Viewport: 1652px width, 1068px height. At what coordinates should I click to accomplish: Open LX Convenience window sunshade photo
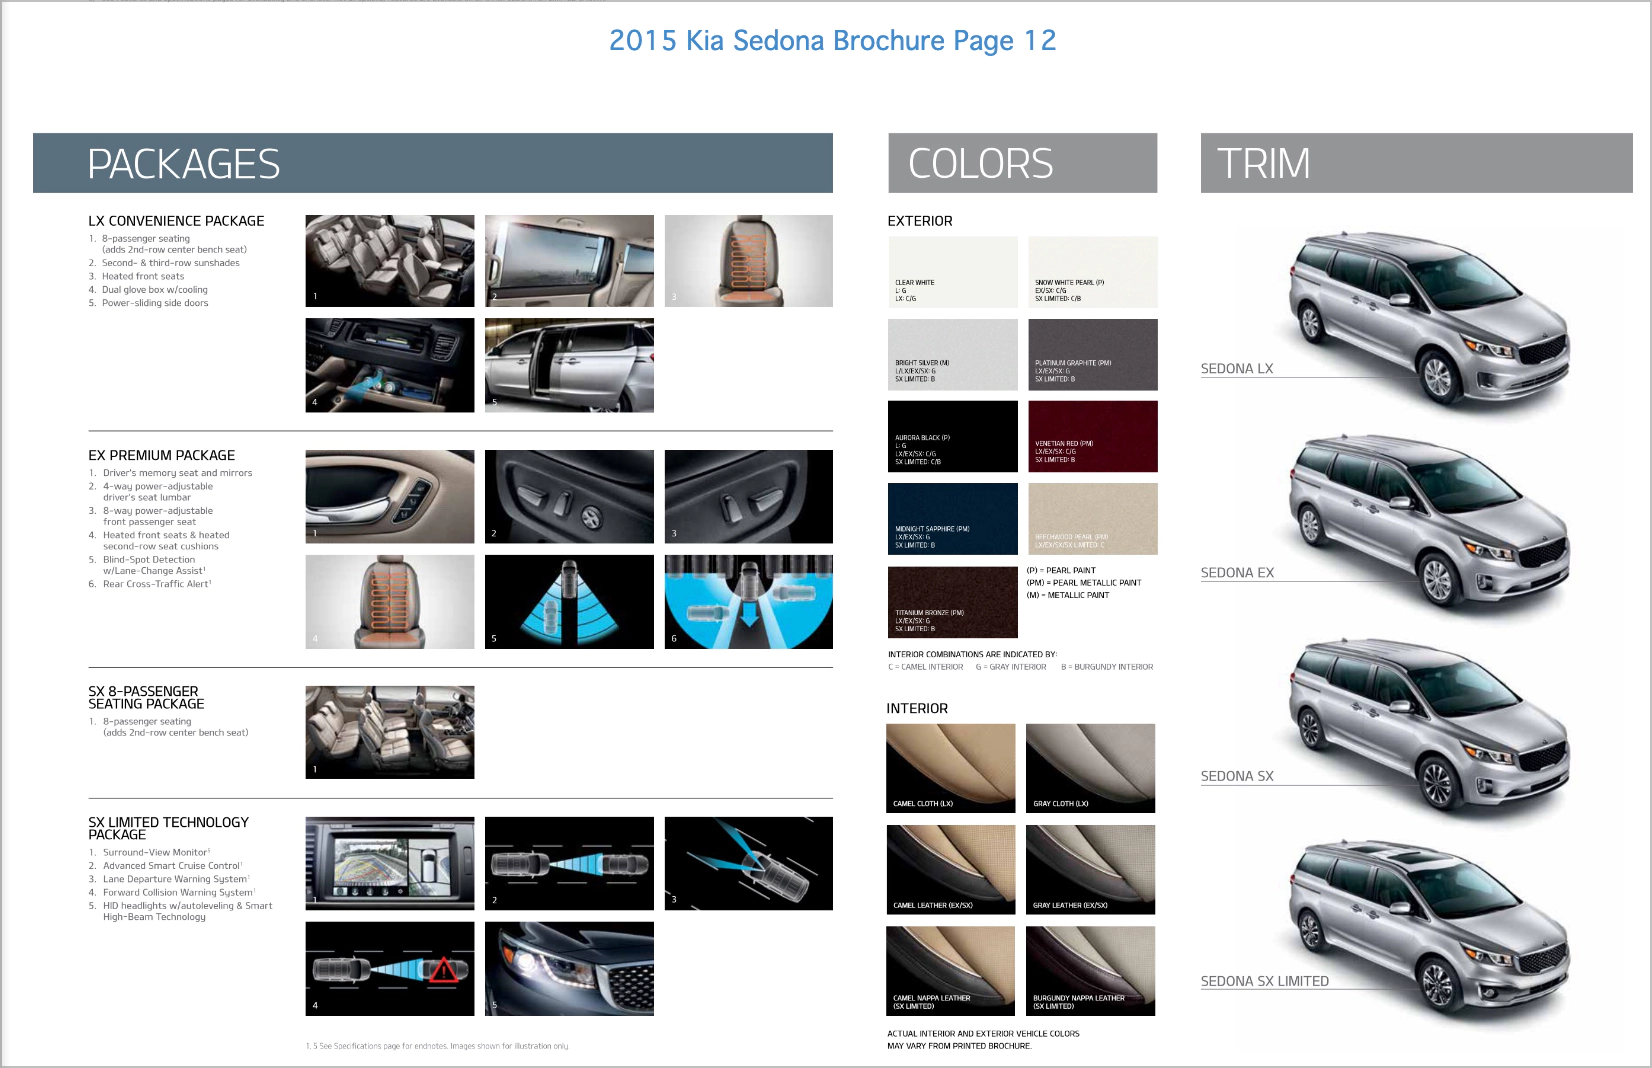pyautogui.click(x=569, y=261)
